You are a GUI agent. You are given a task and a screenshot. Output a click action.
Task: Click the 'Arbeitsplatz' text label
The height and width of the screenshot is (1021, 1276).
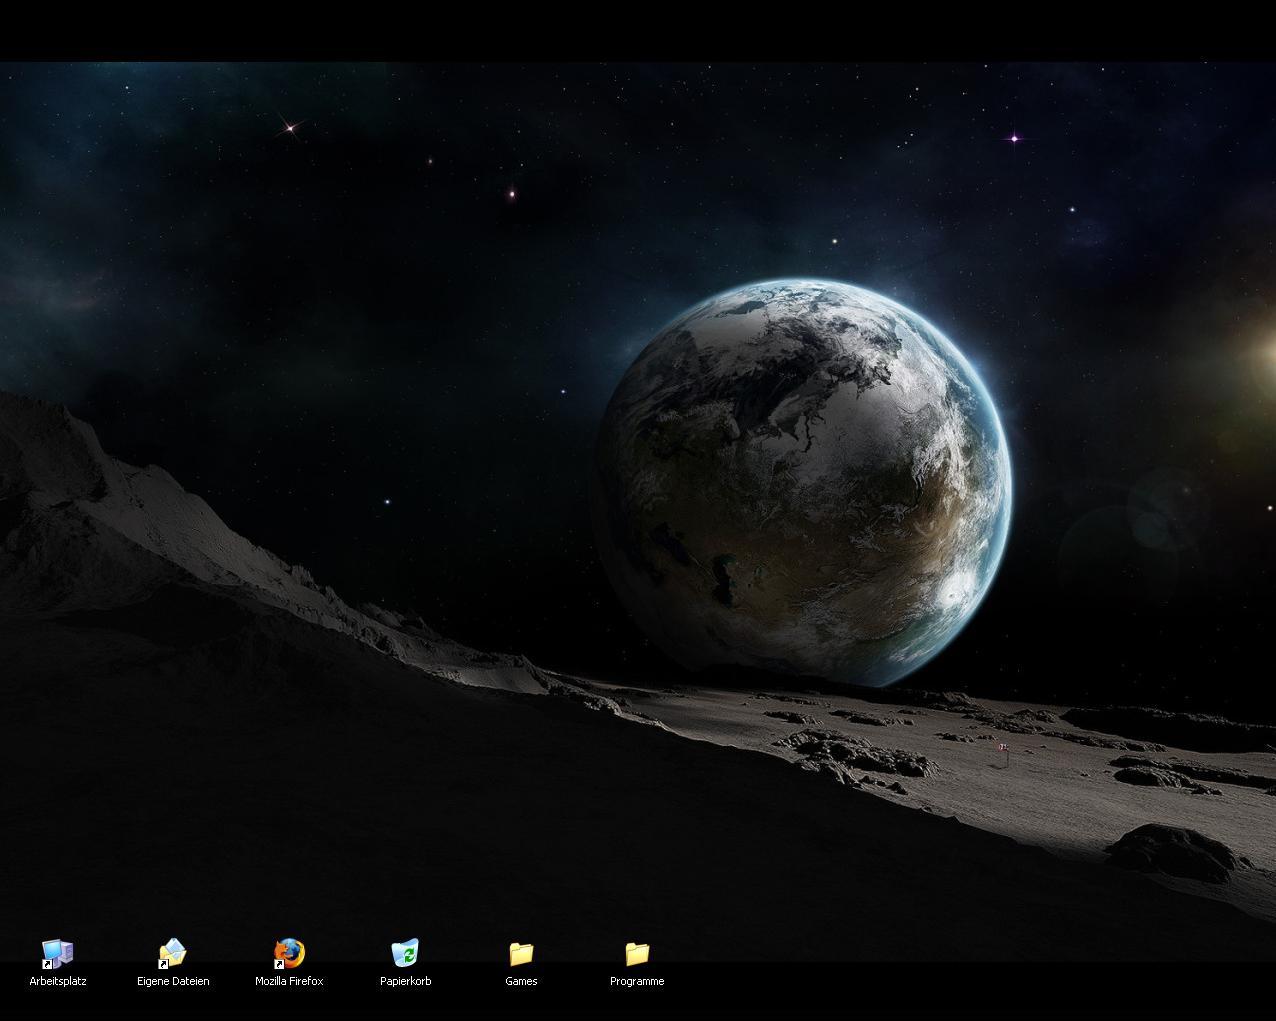pyautogui.click(x=58, y=981)
